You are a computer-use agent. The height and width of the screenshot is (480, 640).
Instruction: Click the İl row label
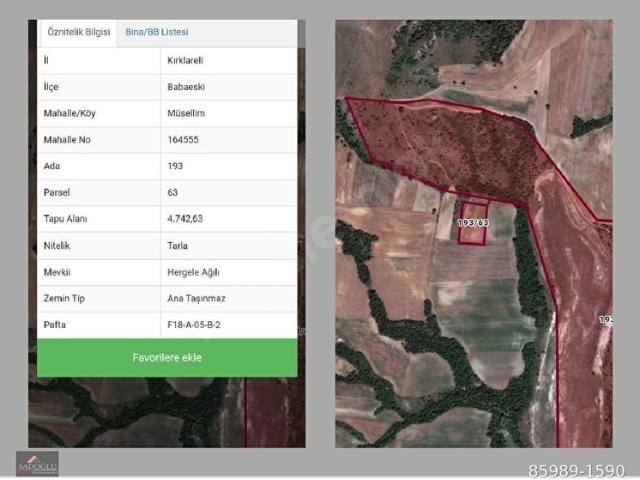point(46,60)
